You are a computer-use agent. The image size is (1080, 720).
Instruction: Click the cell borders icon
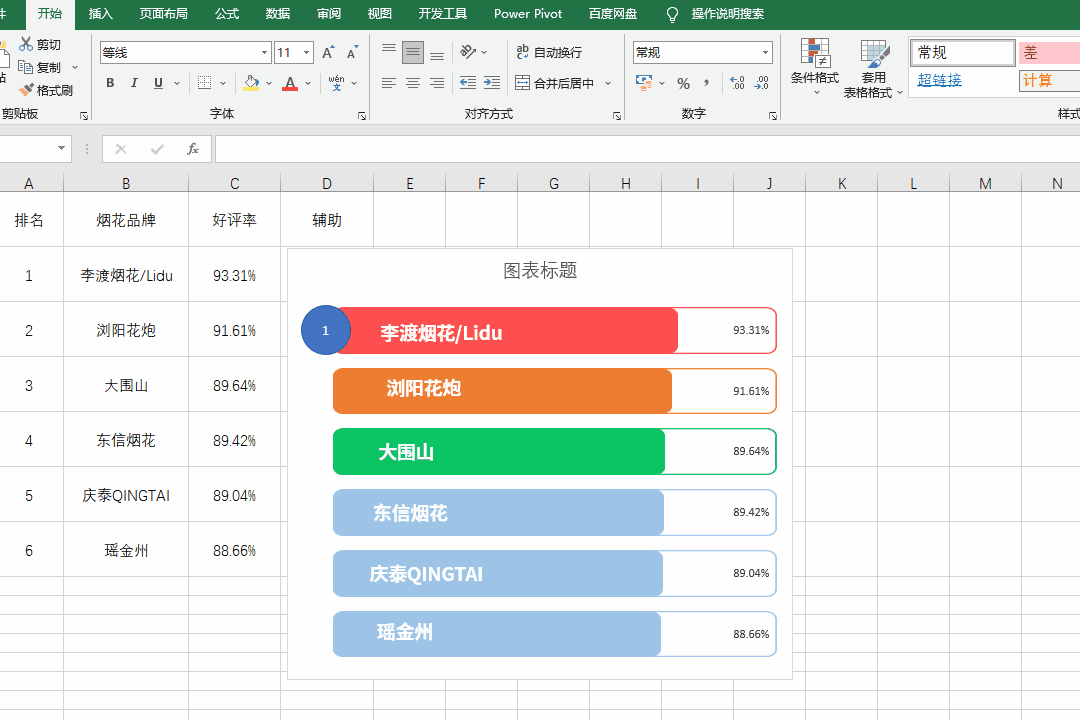pyautogui.click(x=205, y=83)
